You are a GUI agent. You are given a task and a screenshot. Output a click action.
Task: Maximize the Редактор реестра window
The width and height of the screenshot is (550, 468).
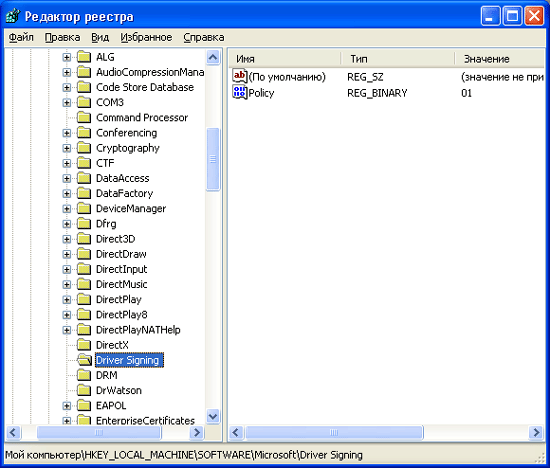(512, 16)
